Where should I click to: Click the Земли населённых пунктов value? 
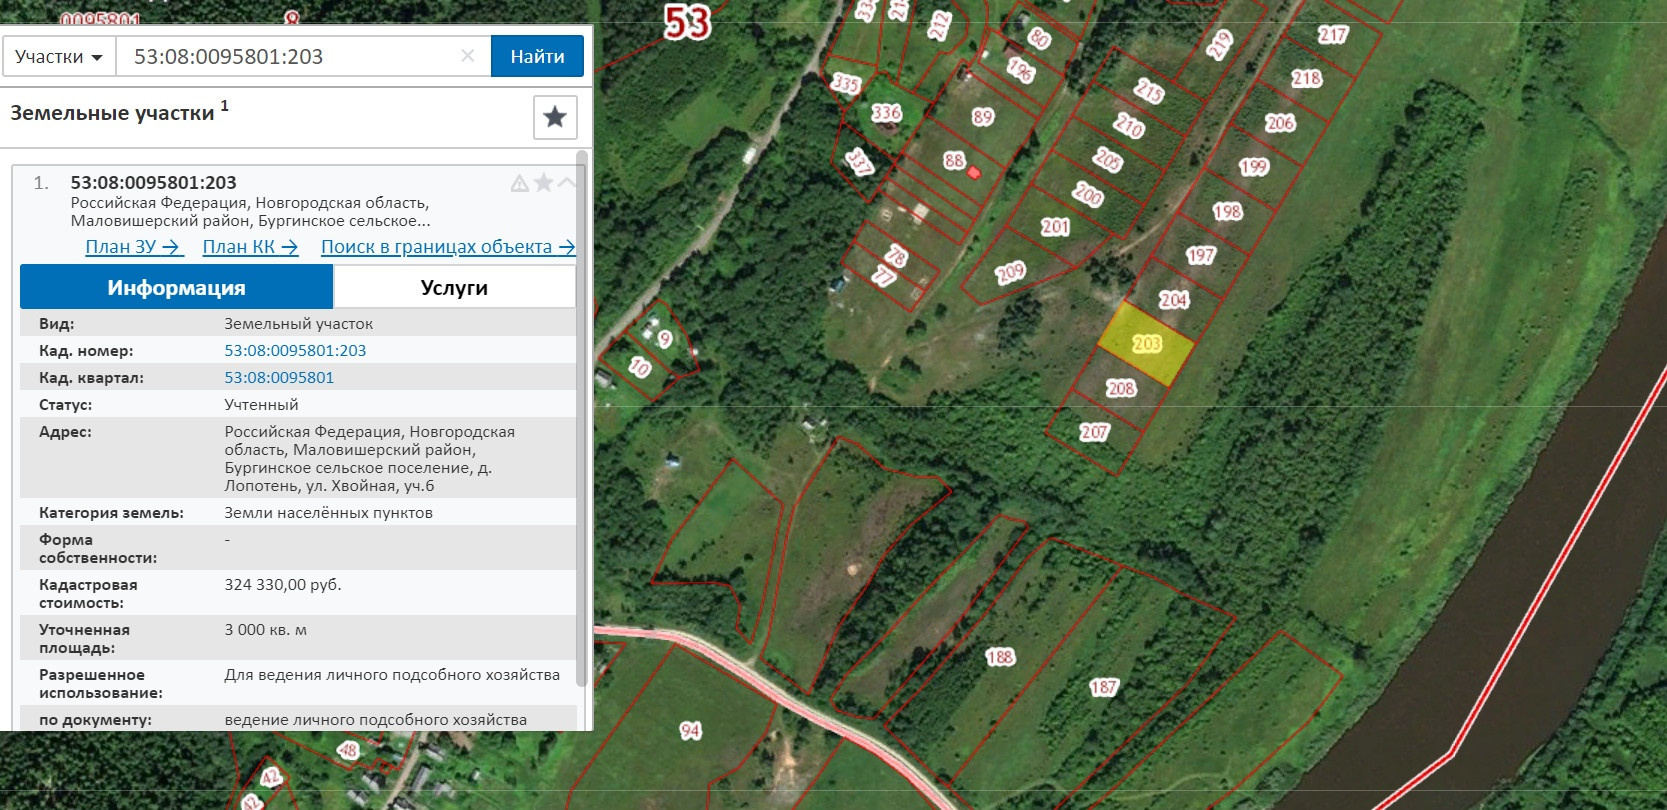(328, 513)
